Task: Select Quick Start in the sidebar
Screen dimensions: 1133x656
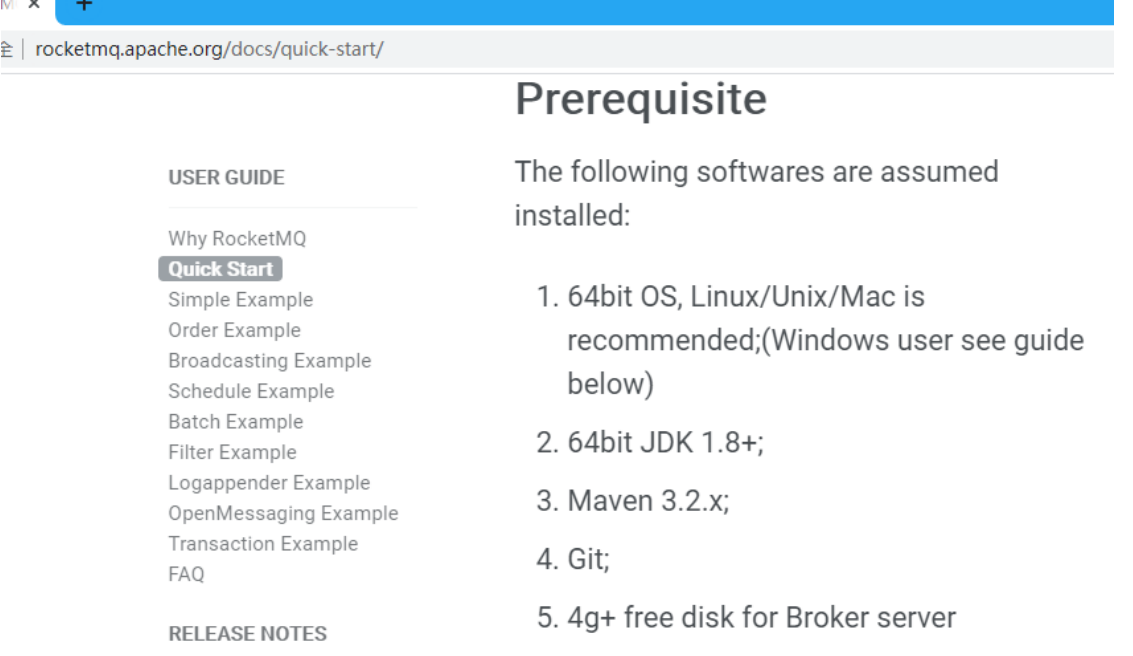Action: (221, 269)
